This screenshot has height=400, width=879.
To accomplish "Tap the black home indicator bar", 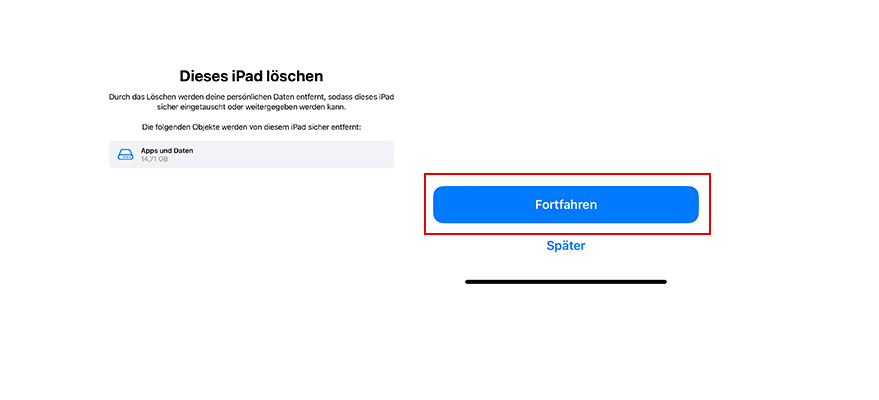I will tap(565, 282).
